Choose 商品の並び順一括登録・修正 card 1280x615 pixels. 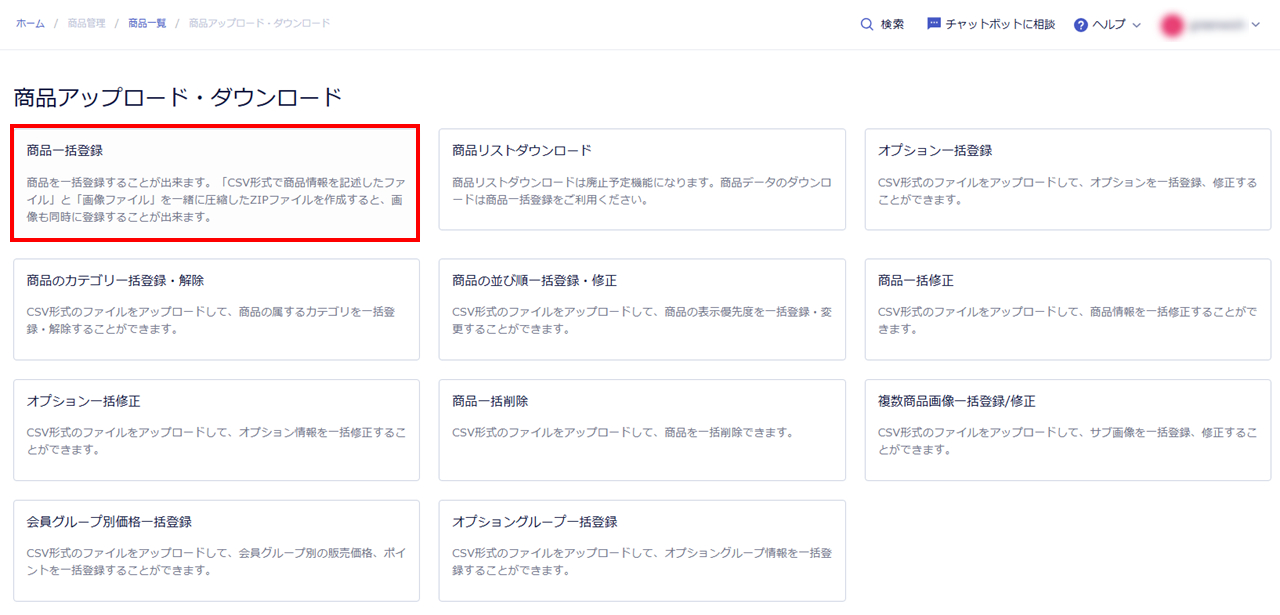click(642, 309)
